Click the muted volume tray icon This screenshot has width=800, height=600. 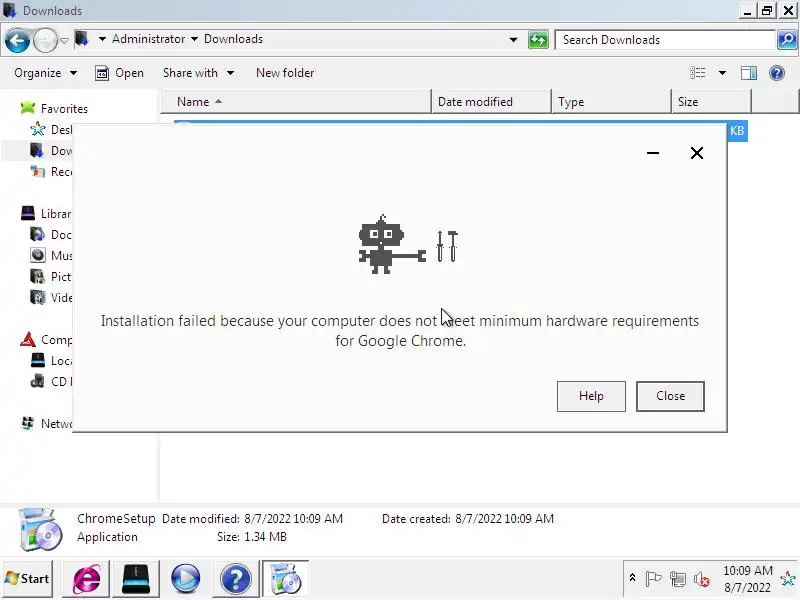pyautogui.click(x=702, y=579)
